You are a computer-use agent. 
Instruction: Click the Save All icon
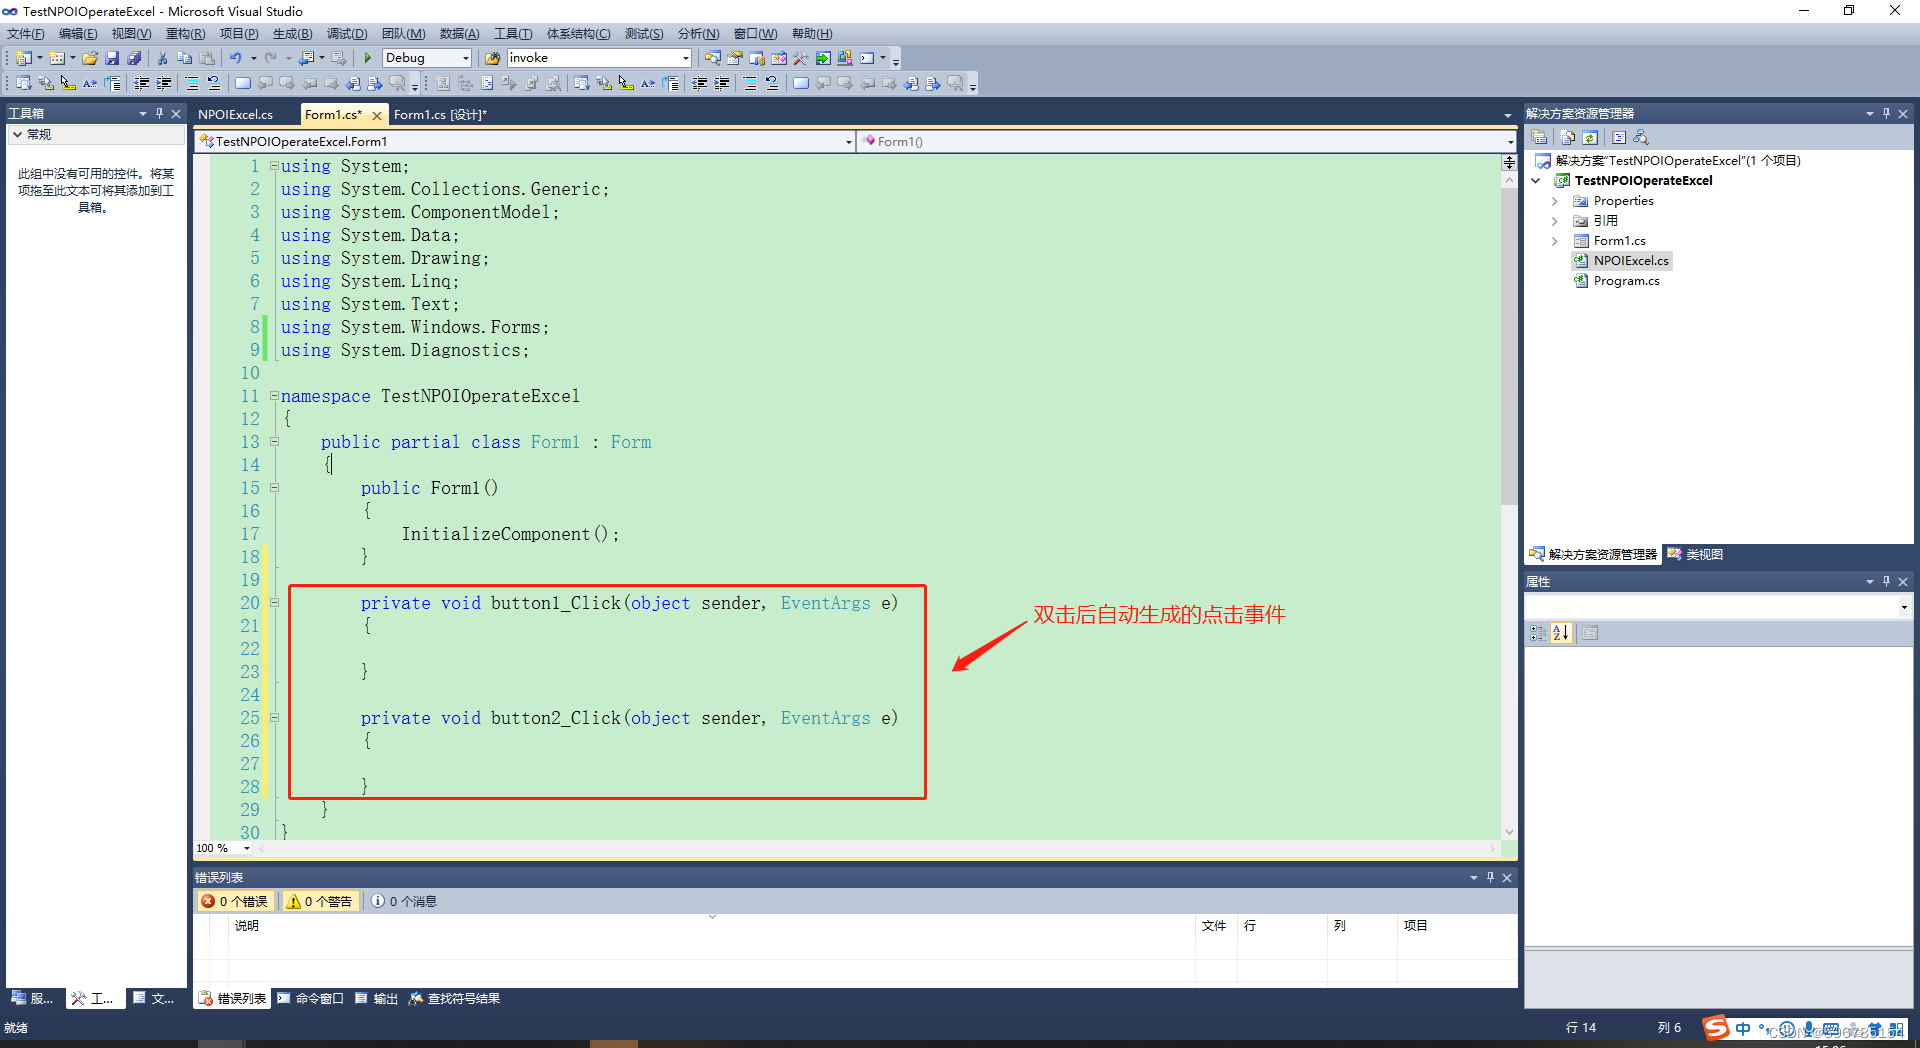tap(134, 58)
